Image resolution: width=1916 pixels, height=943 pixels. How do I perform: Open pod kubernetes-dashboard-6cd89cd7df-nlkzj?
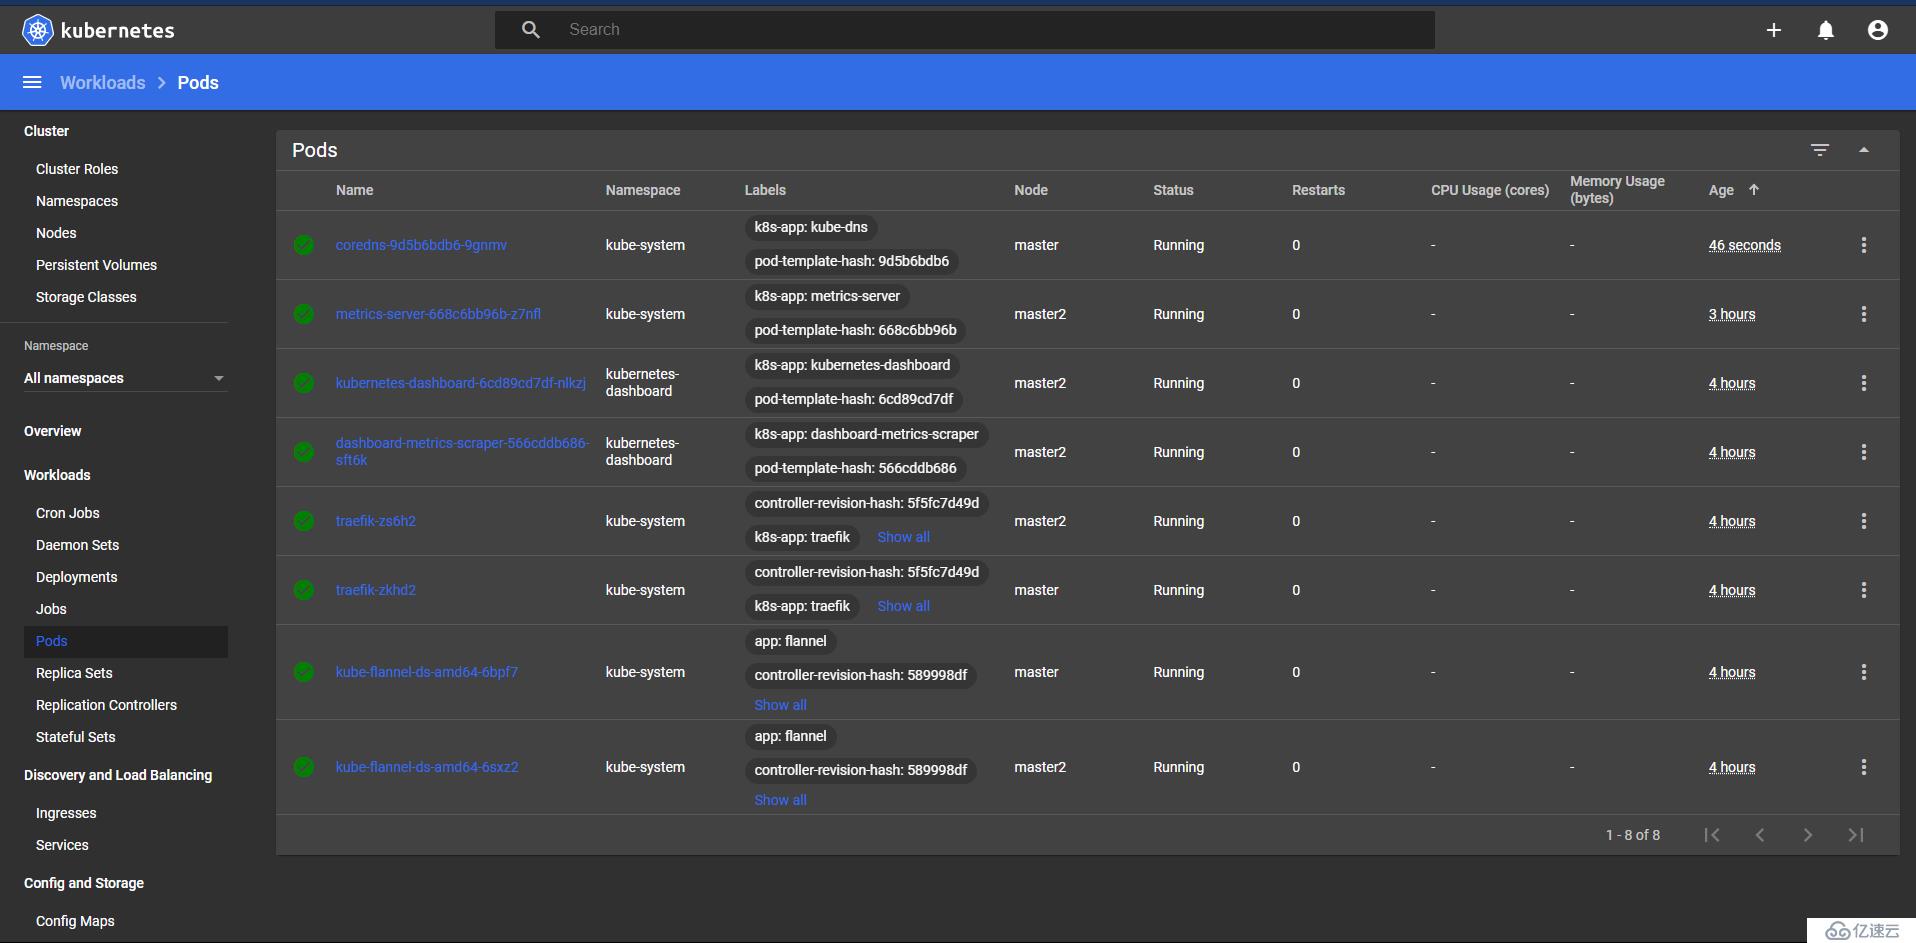coord(461,383)
